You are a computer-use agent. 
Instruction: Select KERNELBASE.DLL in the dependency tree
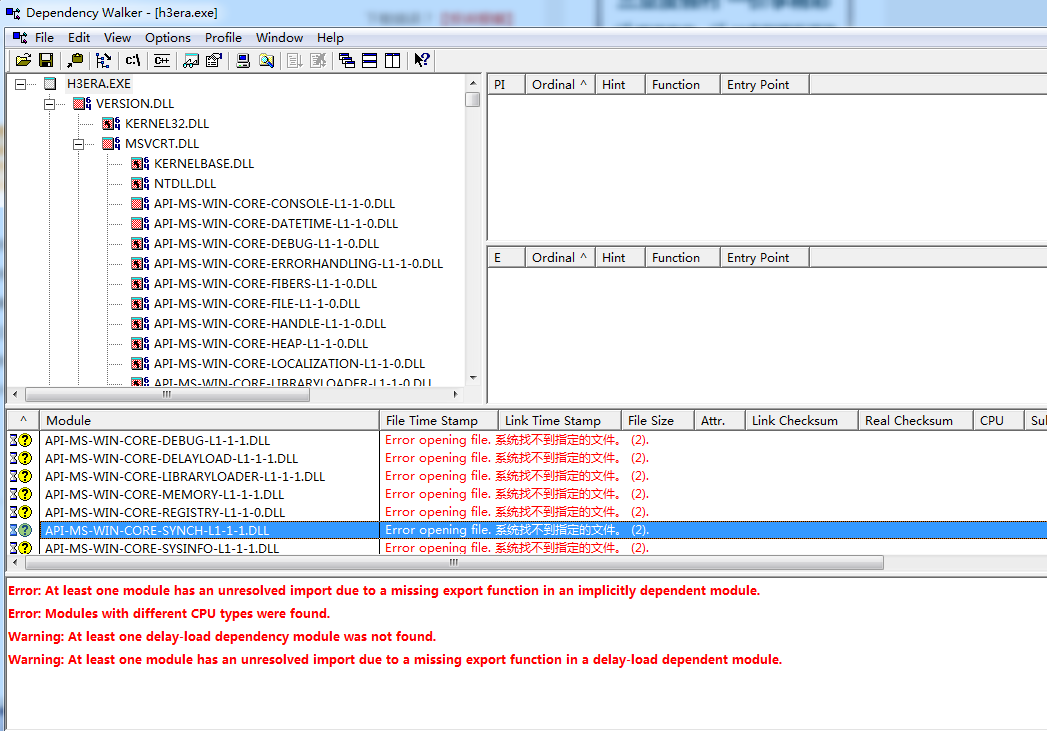click(204, 164)
